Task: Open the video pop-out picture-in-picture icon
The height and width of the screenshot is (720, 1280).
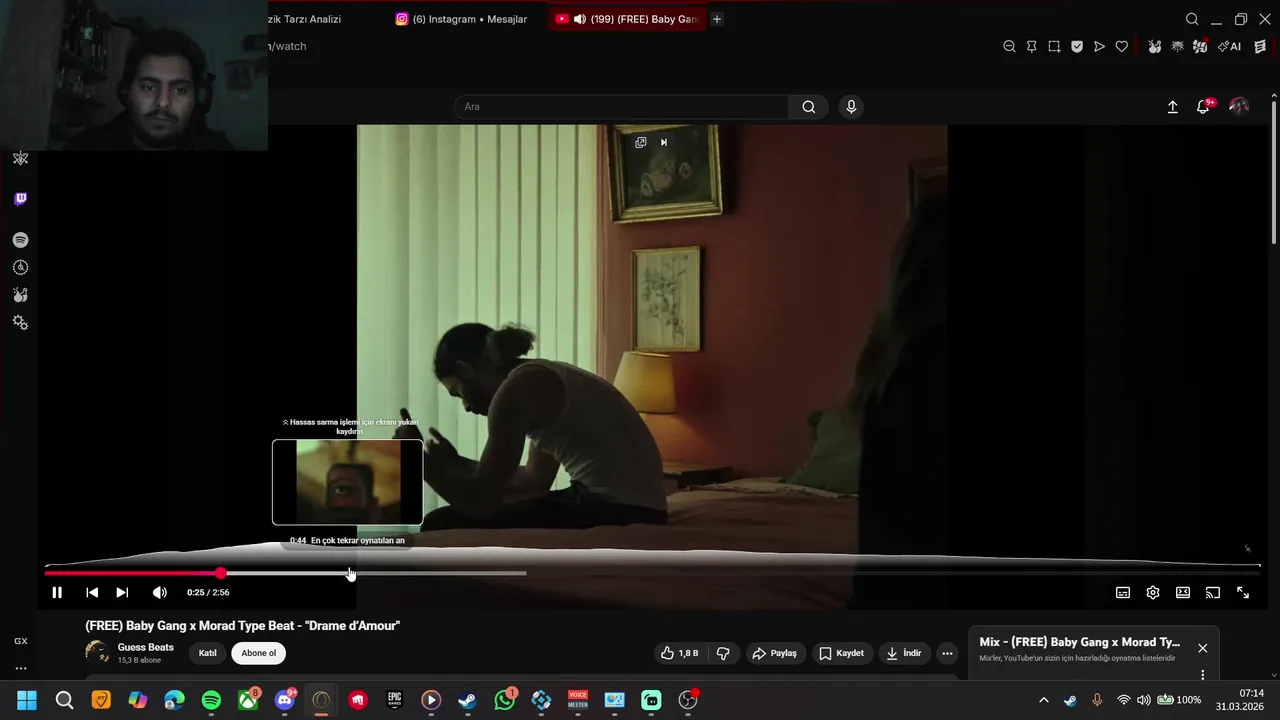Action: pyautogui.click(x=641, y=142)
